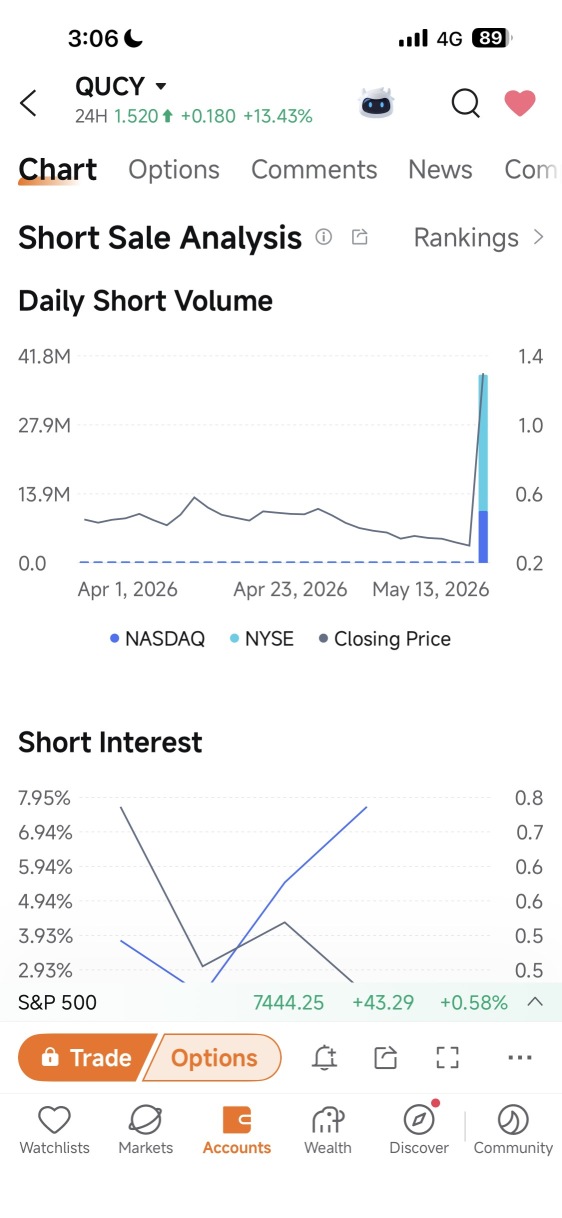Open the three-dot more menu
This screenshot has width=562, height=1218.
tap(519, 1057)
